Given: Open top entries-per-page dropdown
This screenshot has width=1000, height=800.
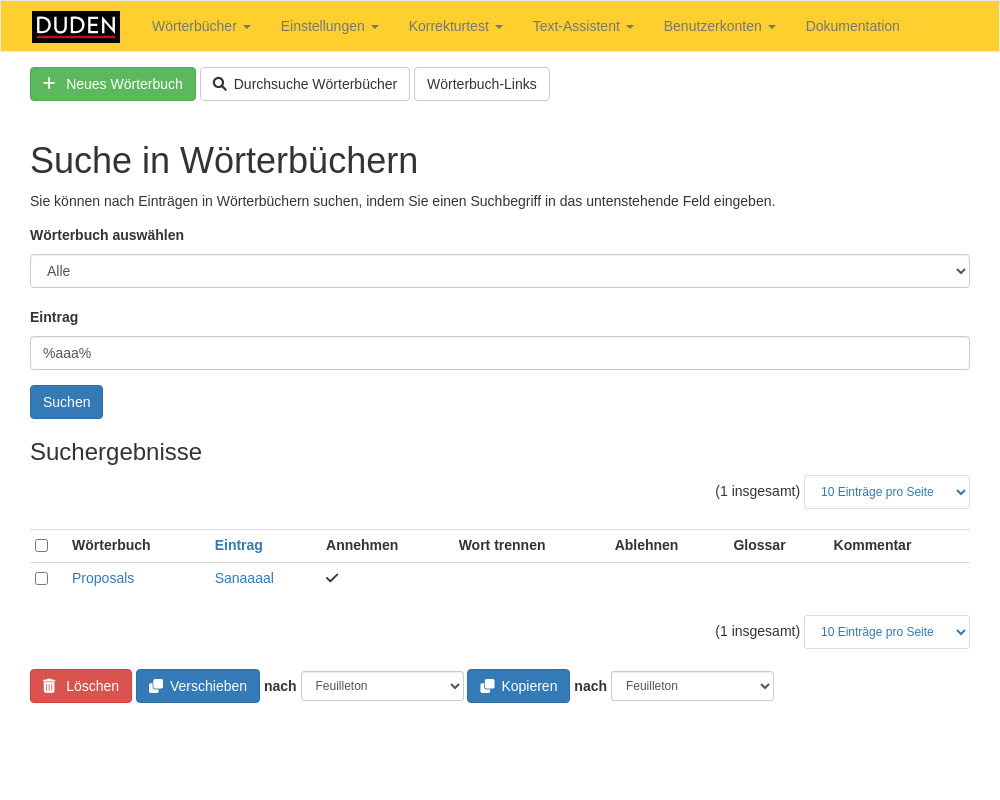Looking at the screenshot, I should (886, 492).
